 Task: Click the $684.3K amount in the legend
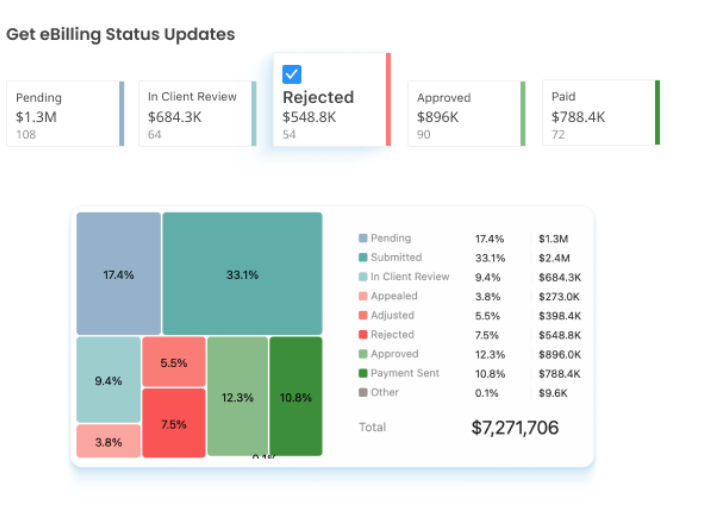click(x=560, y=277)
